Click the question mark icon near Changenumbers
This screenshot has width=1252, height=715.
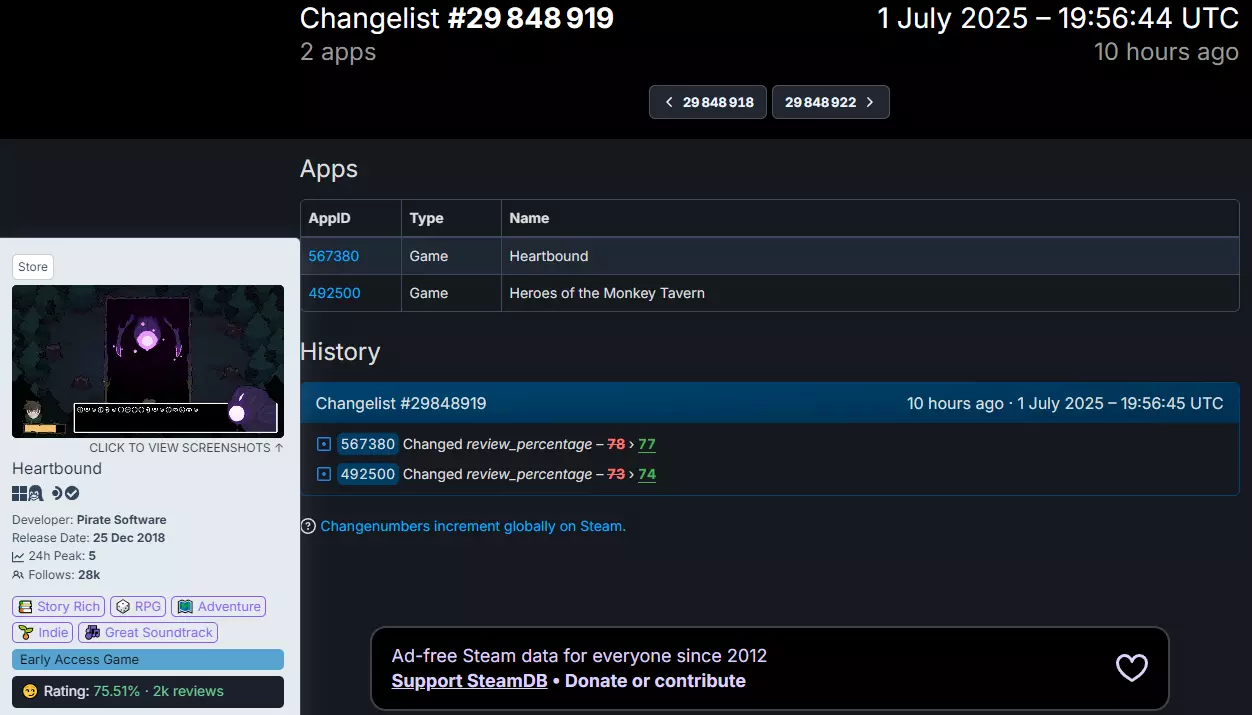[308, 526]
